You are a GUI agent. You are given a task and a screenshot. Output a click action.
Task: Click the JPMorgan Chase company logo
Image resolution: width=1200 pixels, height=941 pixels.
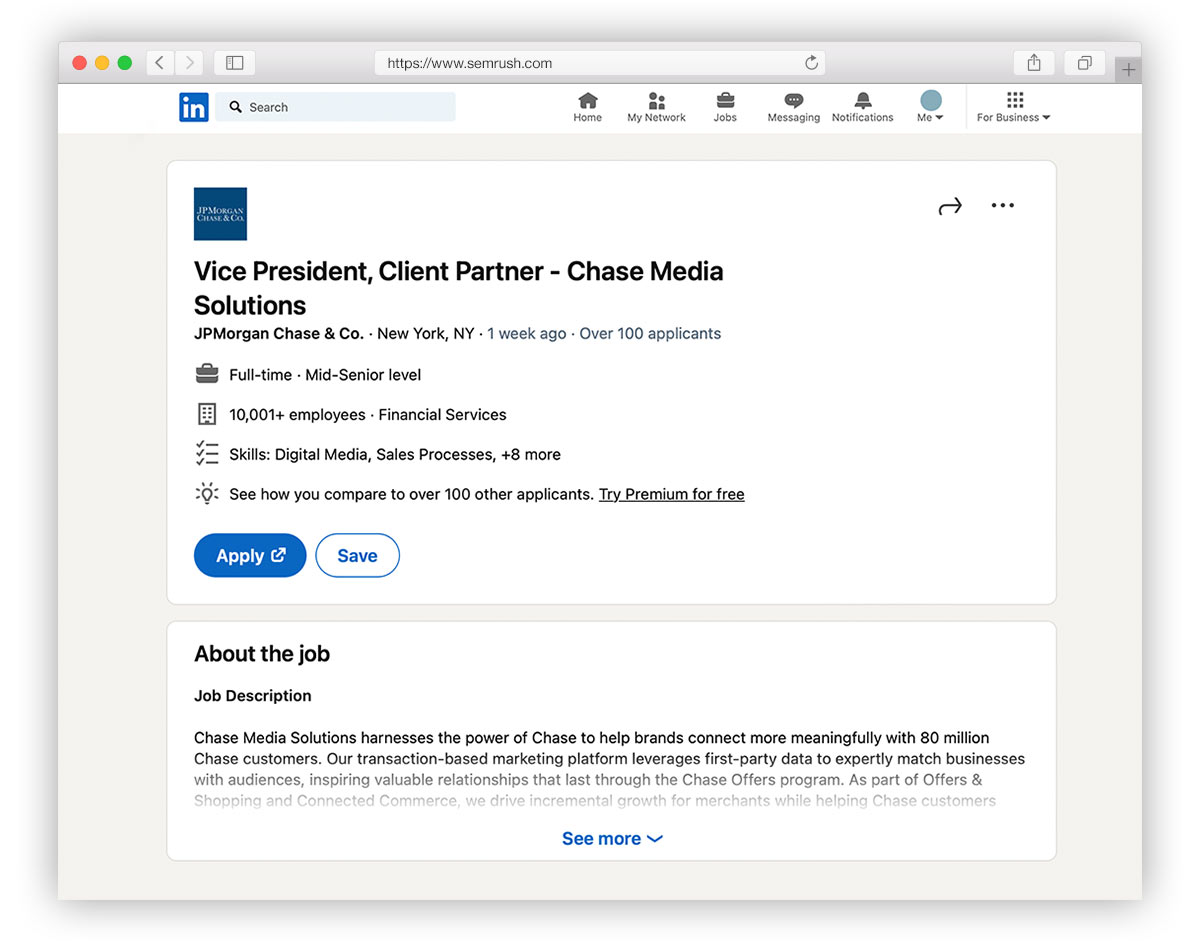coord(220,214)
